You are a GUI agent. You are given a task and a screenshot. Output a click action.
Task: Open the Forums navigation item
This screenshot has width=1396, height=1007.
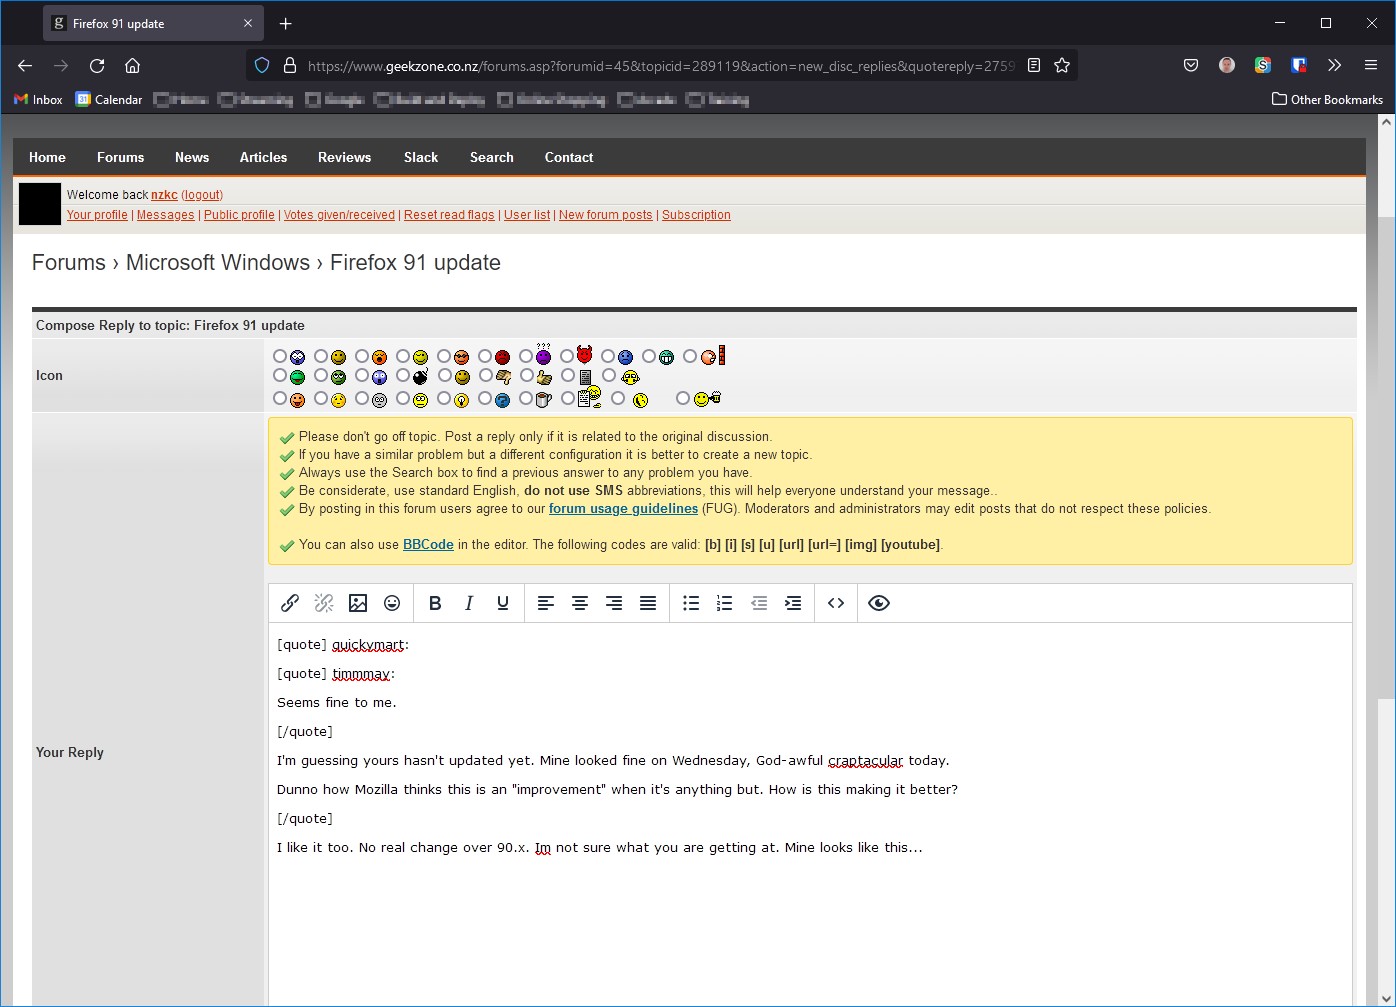120,157
